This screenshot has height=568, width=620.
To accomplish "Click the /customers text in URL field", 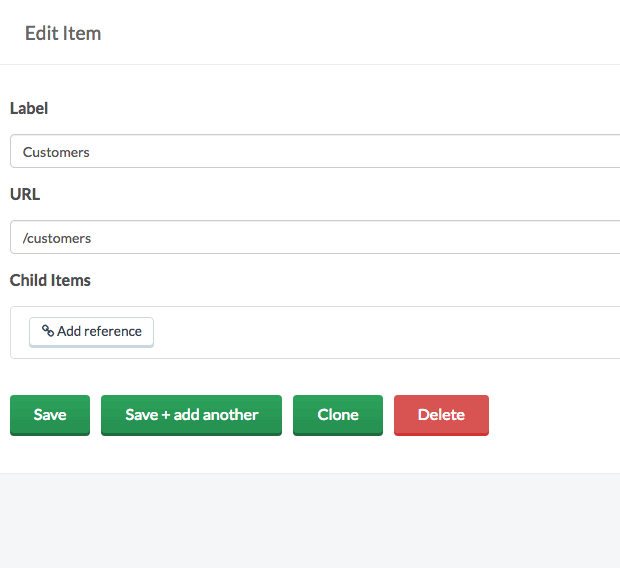I will click(x=57, y=238).
